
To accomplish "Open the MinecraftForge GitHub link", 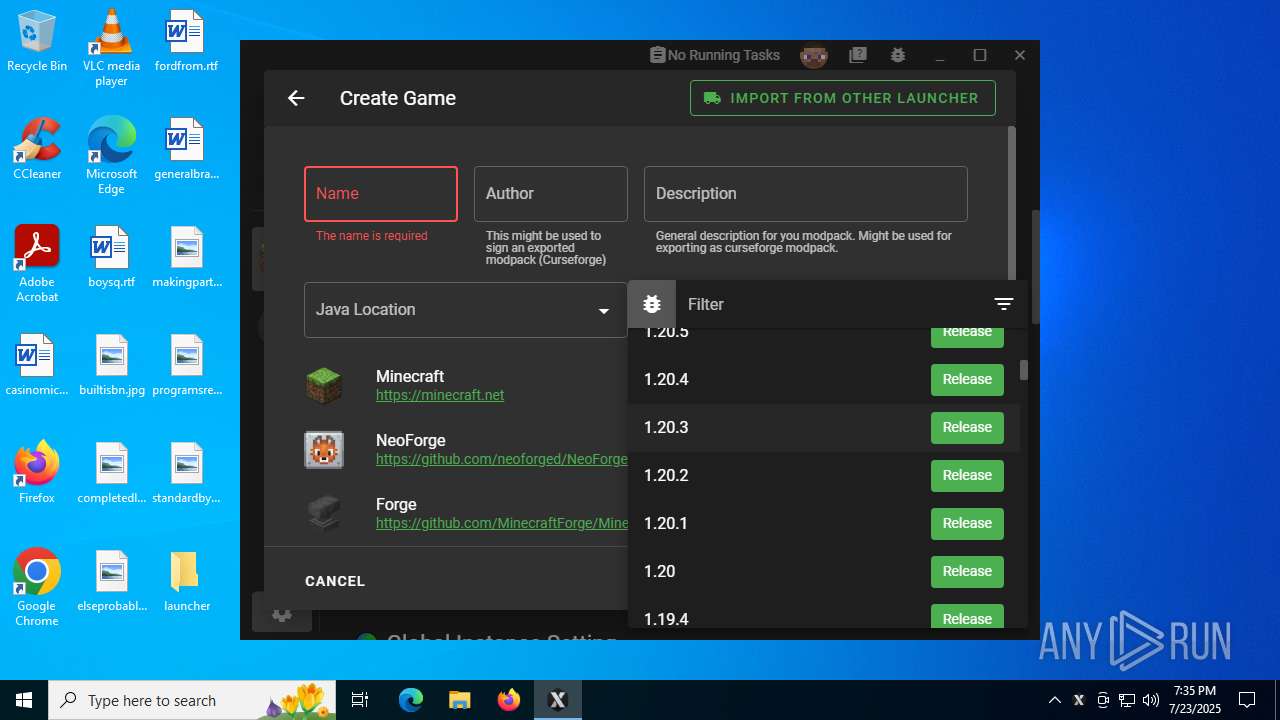I will (502, 523).
